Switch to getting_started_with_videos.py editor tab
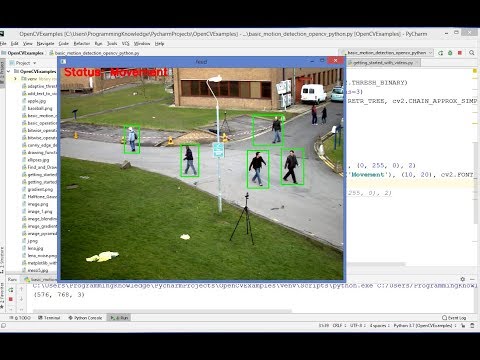This screenshot has height=360, width=480. [383, 63]
